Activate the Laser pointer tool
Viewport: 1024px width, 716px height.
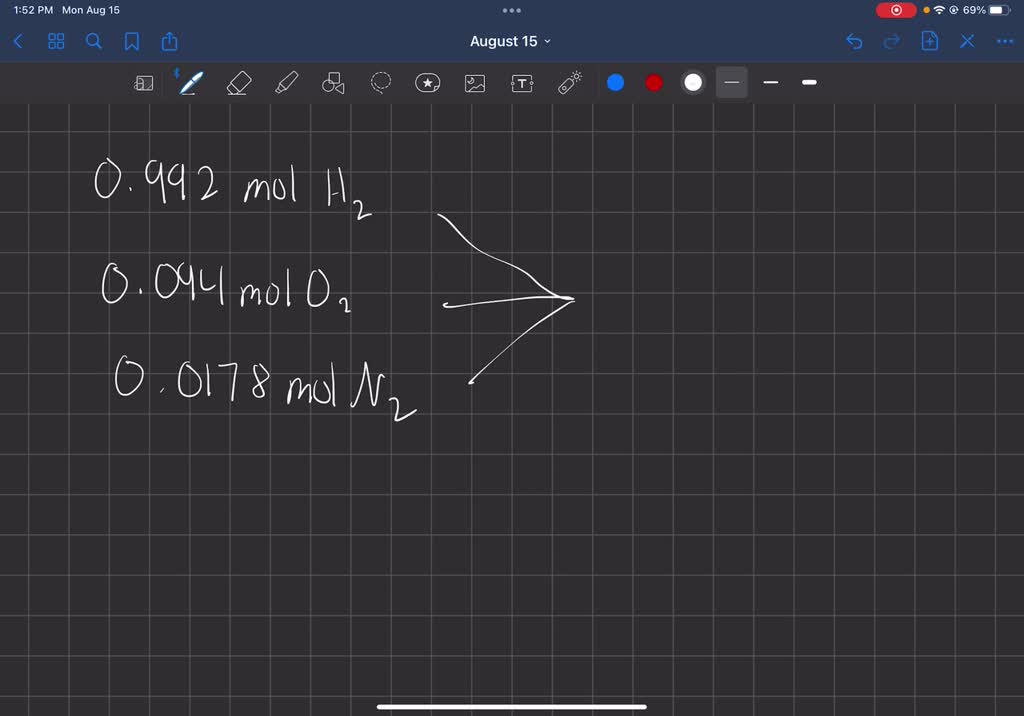tap(569, 83)
